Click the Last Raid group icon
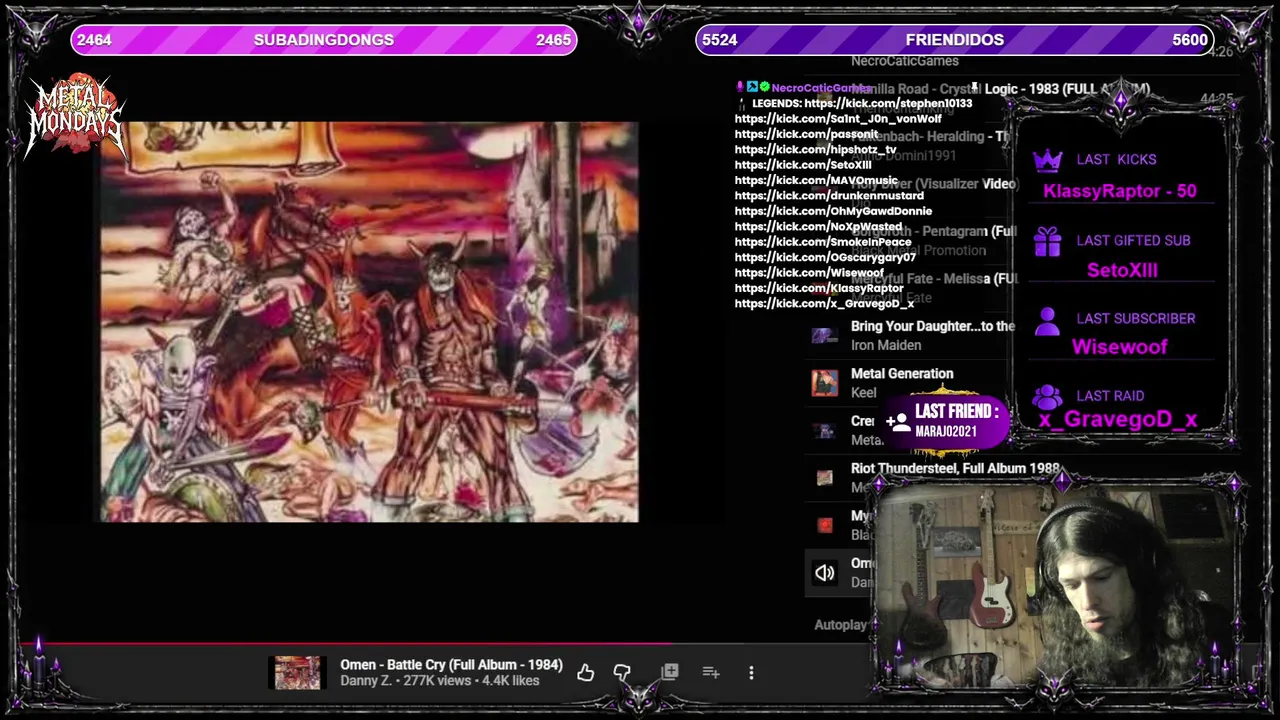This screenshot has width=1280, height=720. pos(1047,397)
